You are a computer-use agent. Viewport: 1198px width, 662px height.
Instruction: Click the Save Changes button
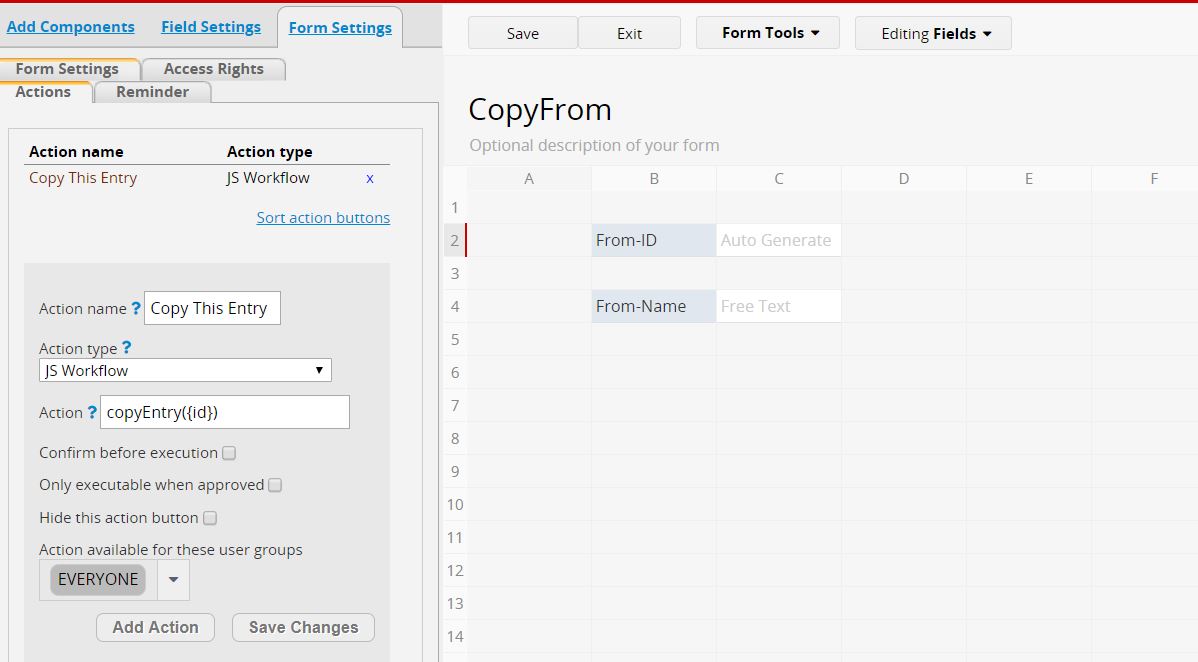point(303,627)
